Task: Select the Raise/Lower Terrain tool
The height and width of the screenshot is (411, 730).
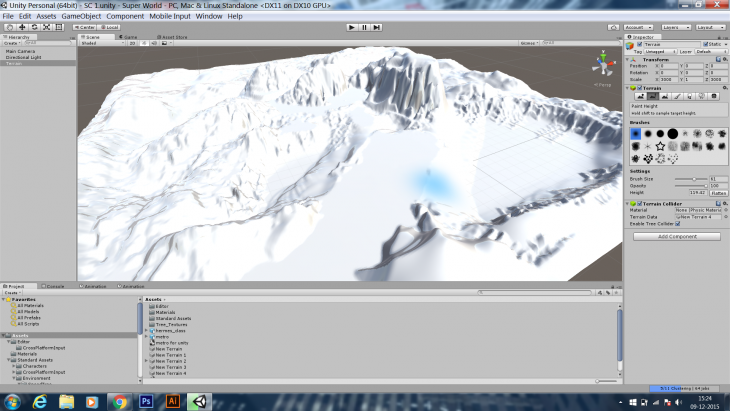Action: coord(638,96)
